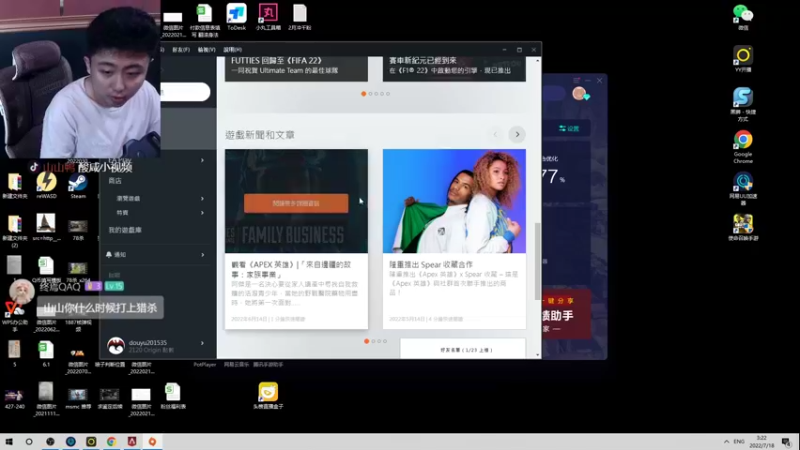
Task: Click the Origin notifications bell icon
Action: pyautogui.click(x=109, y=254)
